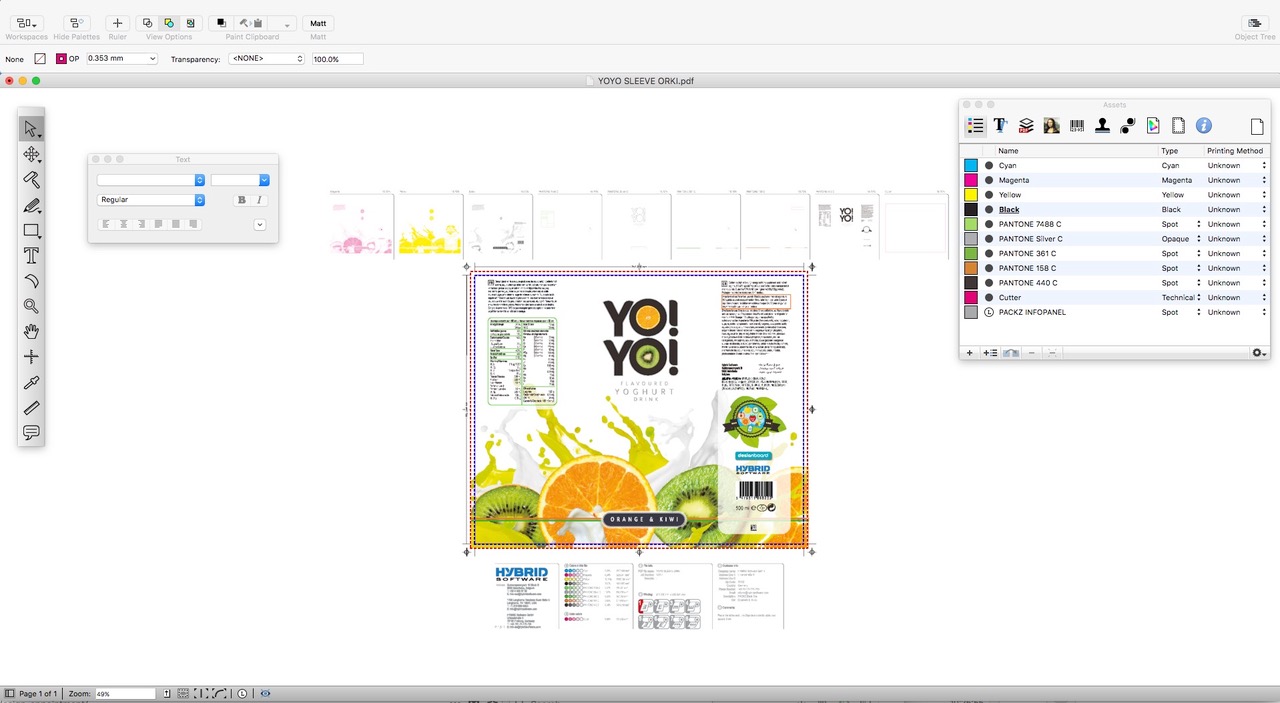Select the crosshair guide tool
The image size is (1280, 703).
click(x=31, y=357)
